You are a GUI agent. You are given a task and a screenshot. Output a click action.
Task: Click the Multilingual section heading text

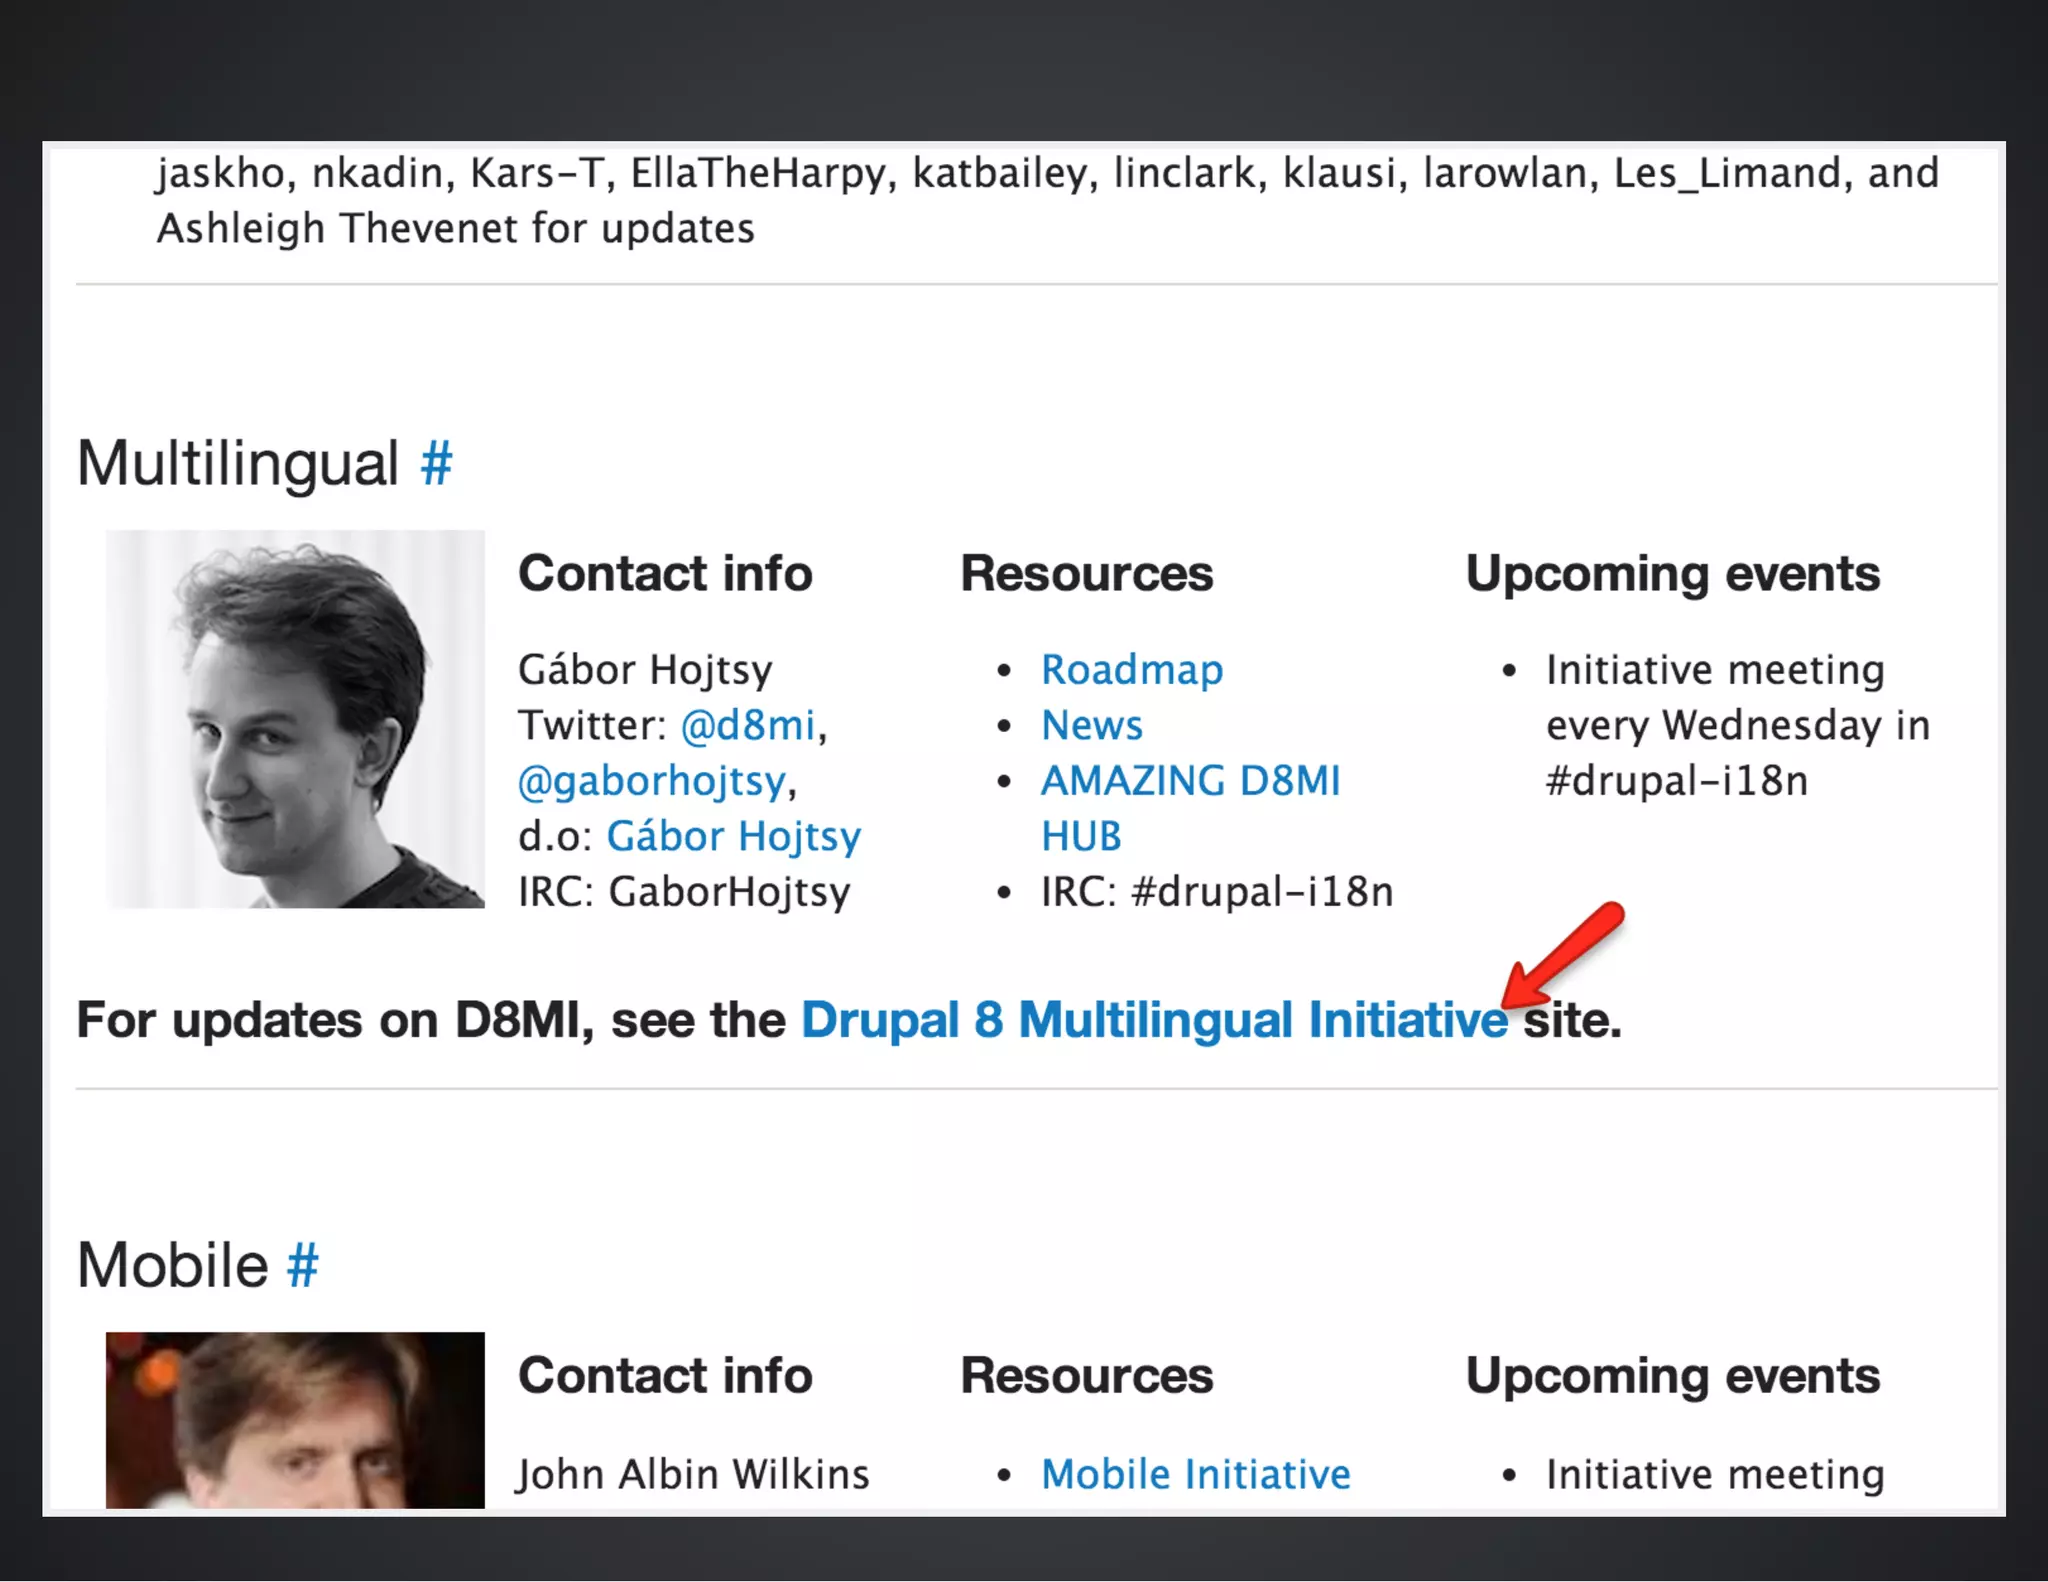pyautogui.click(x=238, y=465)
